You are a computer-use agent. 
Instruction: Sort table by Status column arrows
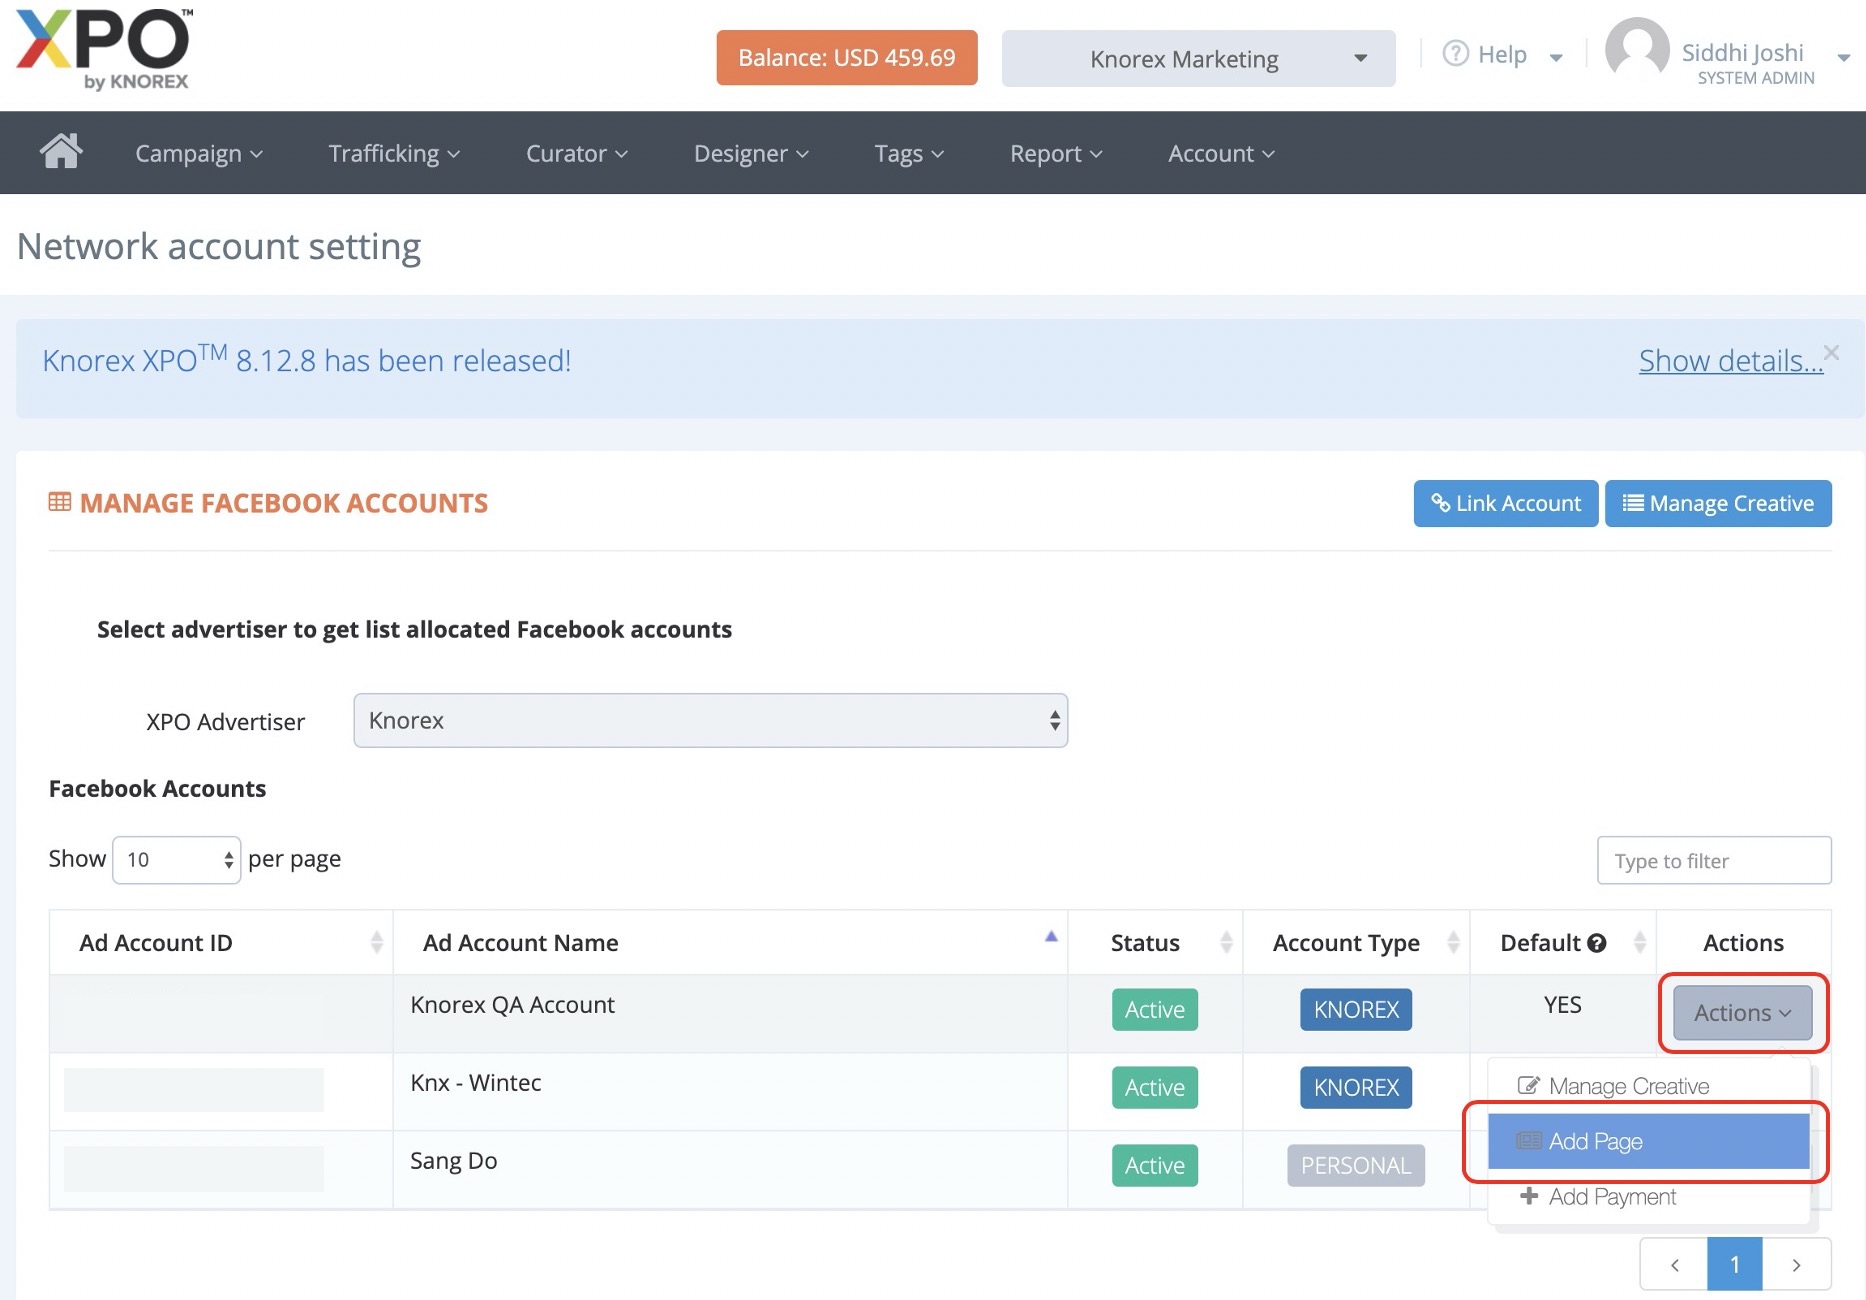(x=1226, y=942)
